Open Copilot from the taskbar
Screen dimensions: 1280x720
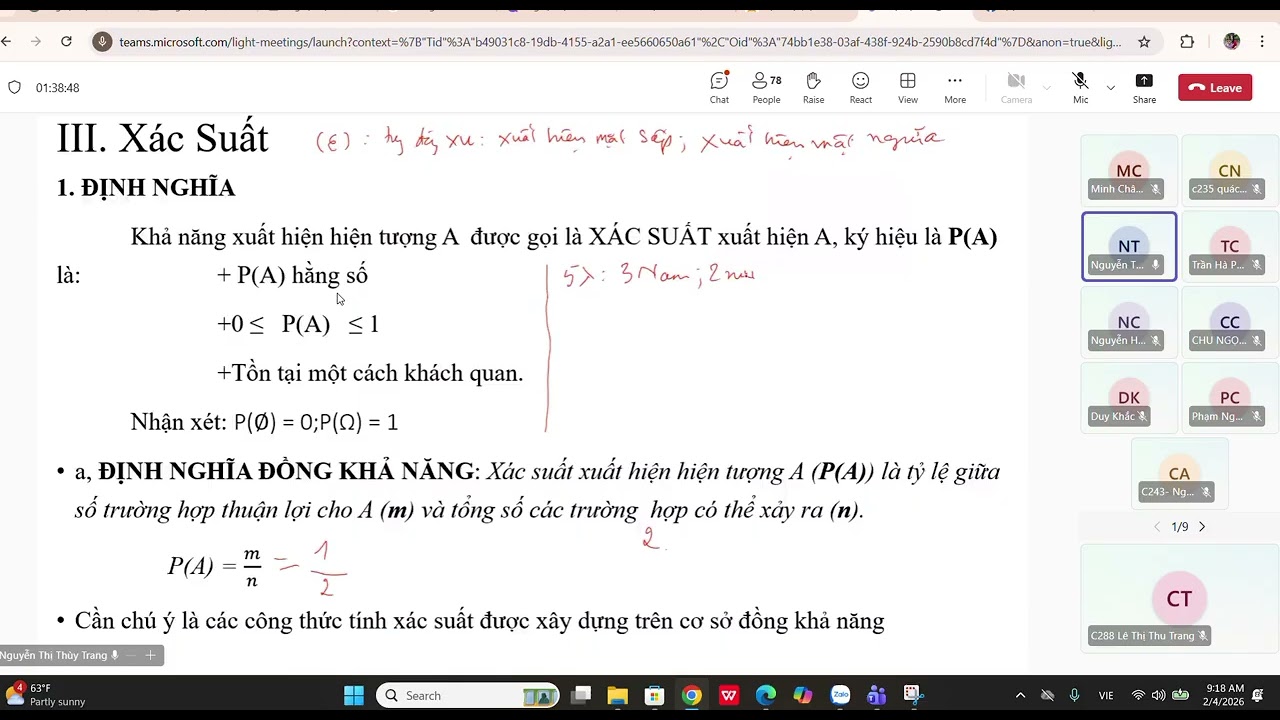point(802,696)
